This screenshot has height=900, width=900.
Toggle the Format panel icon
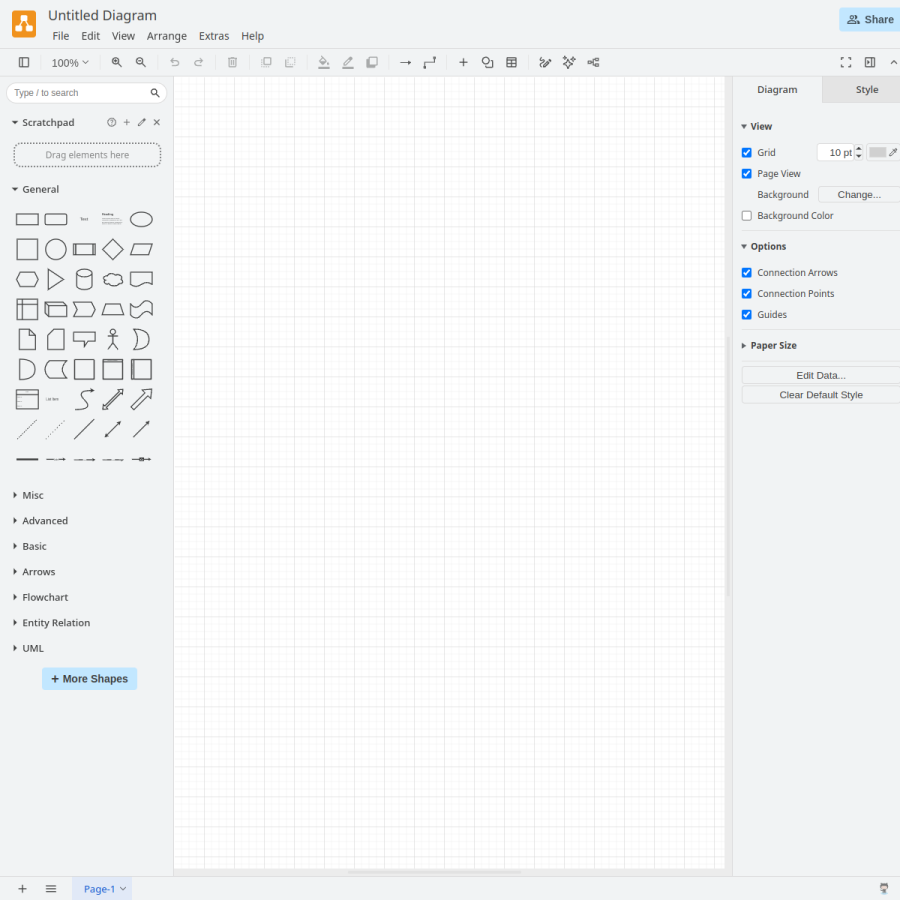click(870, 63)
